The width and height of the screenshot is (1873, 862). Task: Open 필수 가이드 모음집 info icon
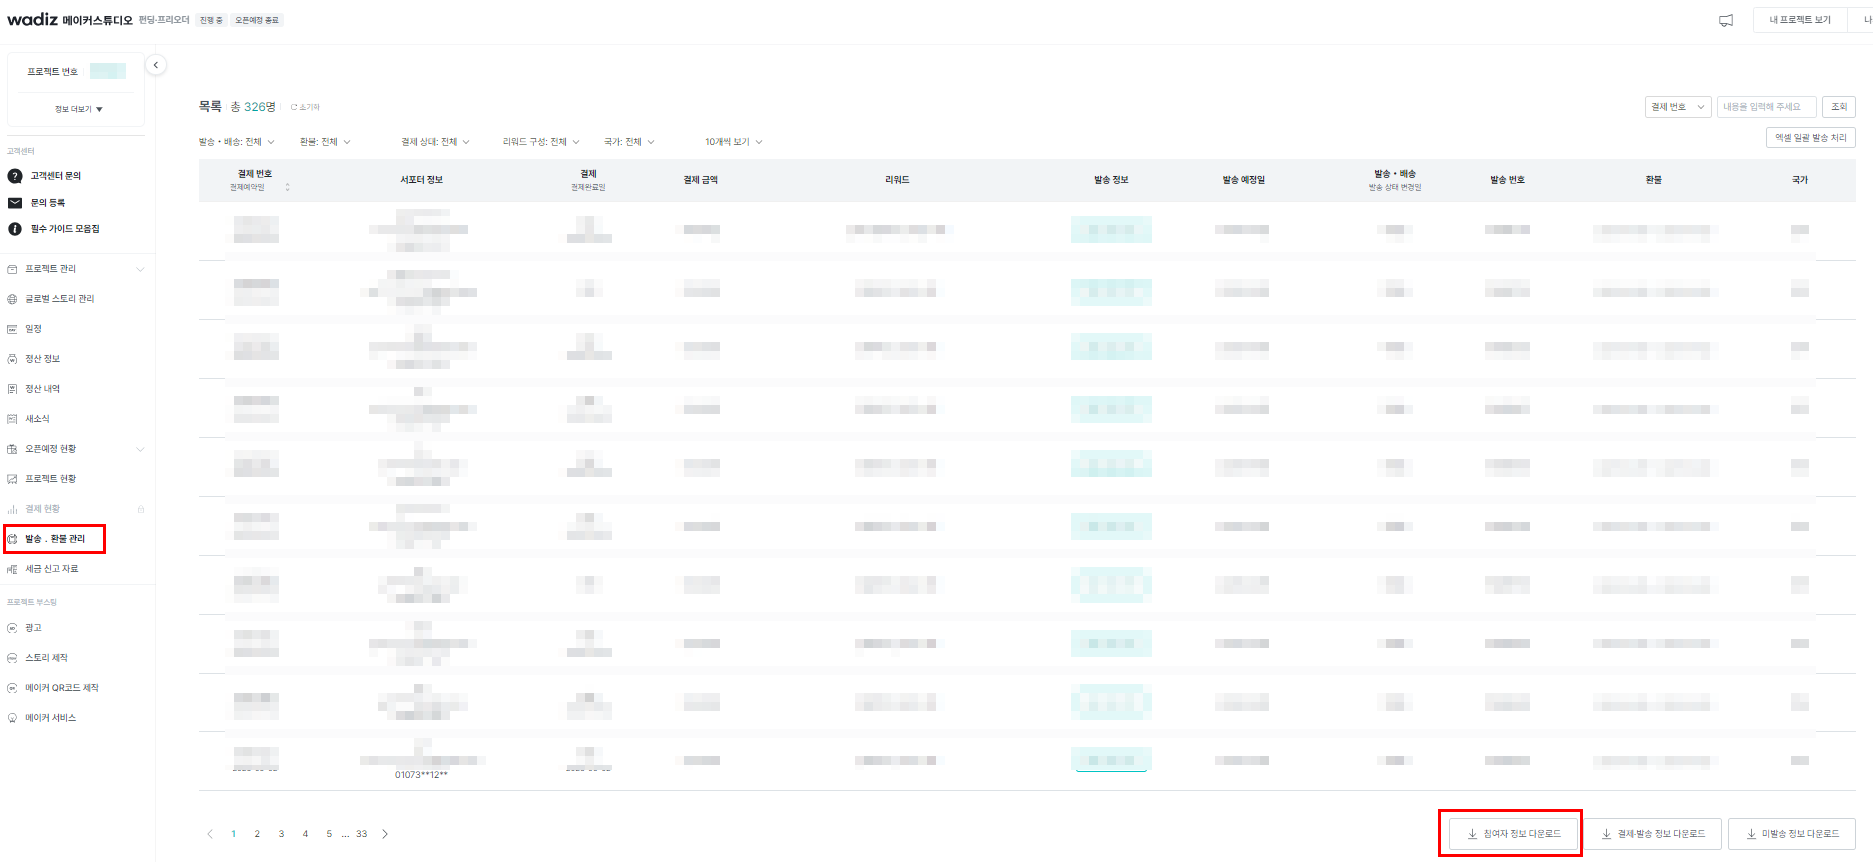tap(14, 229)
